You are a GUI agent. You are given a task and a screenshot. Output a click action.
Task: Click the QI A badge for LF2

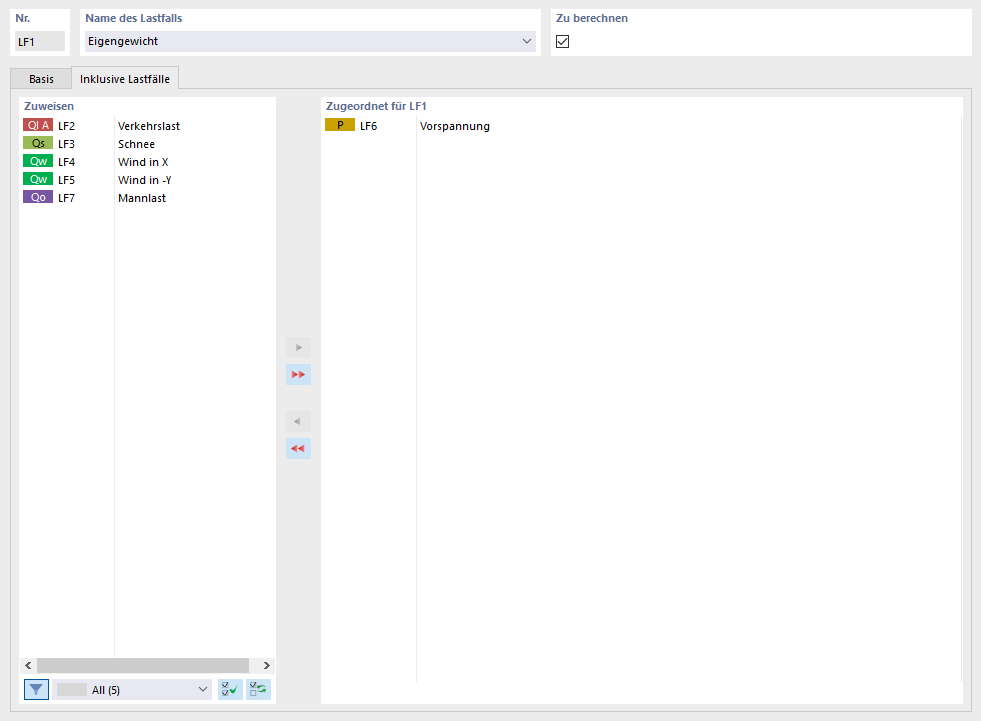tap(38, 125)
